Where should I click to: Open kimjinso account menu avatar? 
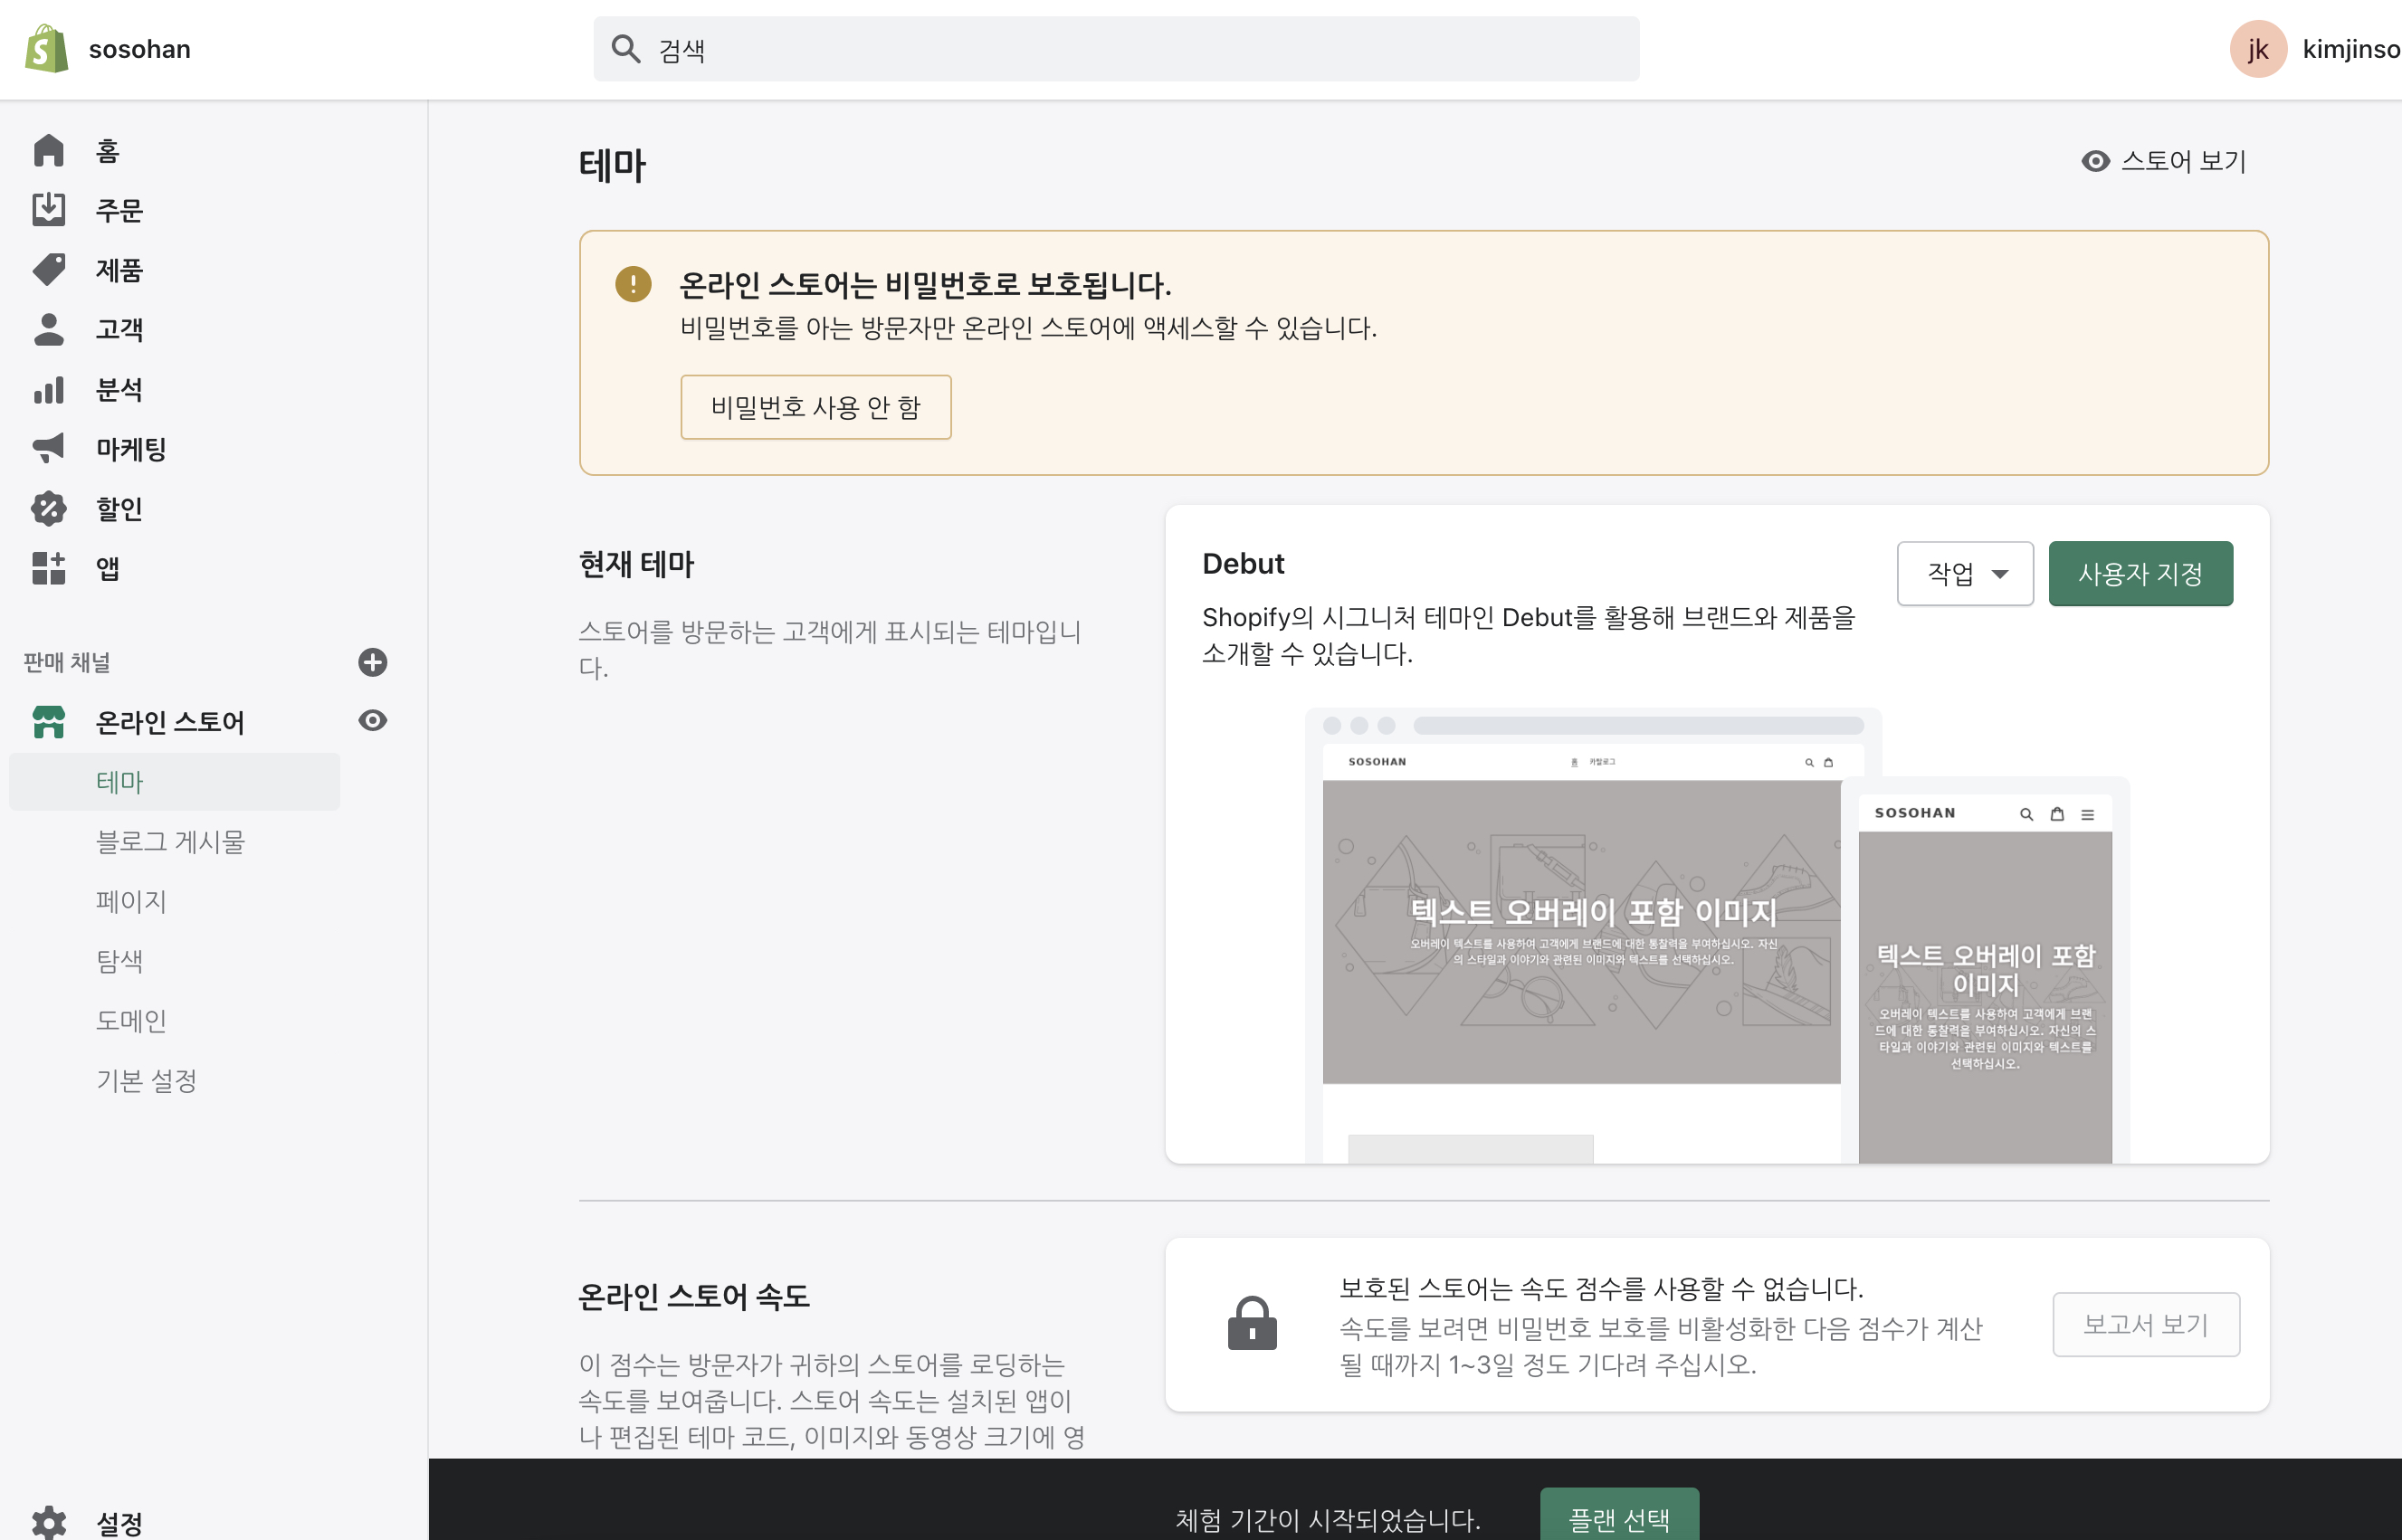(2257, 49)
